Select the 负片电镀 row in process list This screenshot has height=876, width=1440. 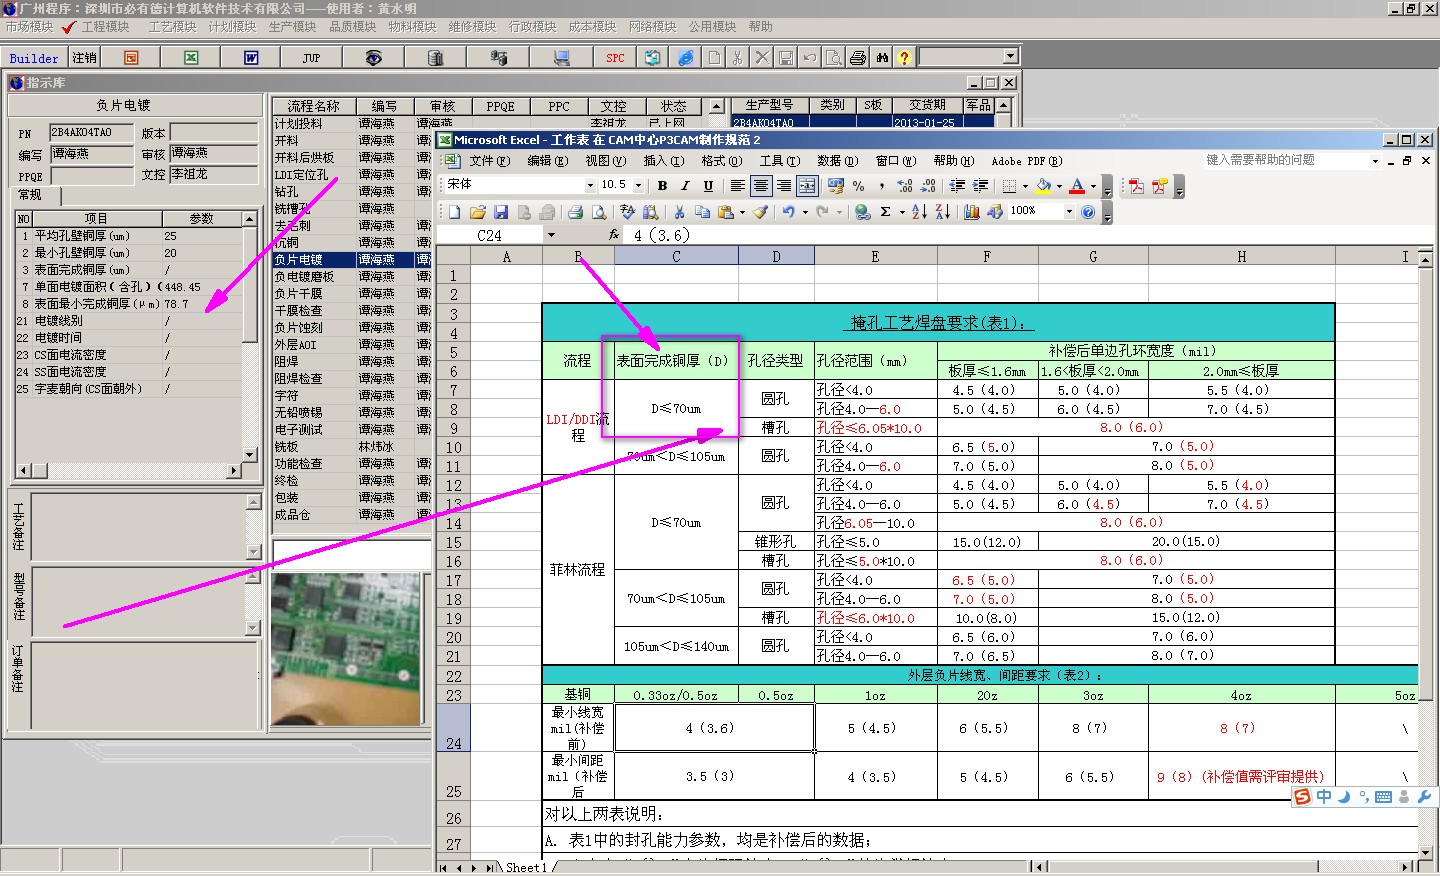click(351, 260)
